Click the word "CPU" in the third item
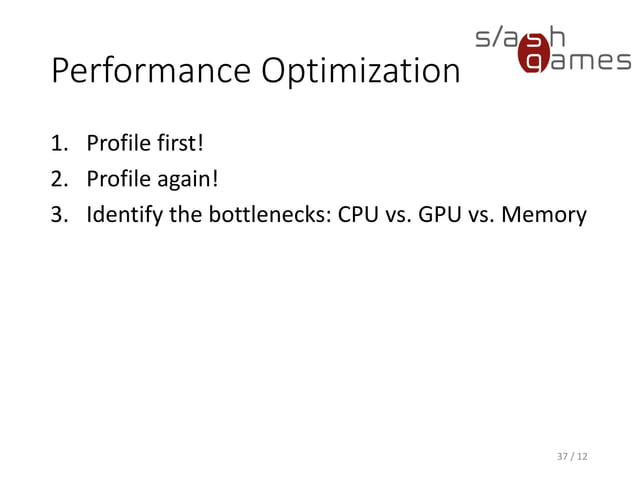 coord(359,213)
